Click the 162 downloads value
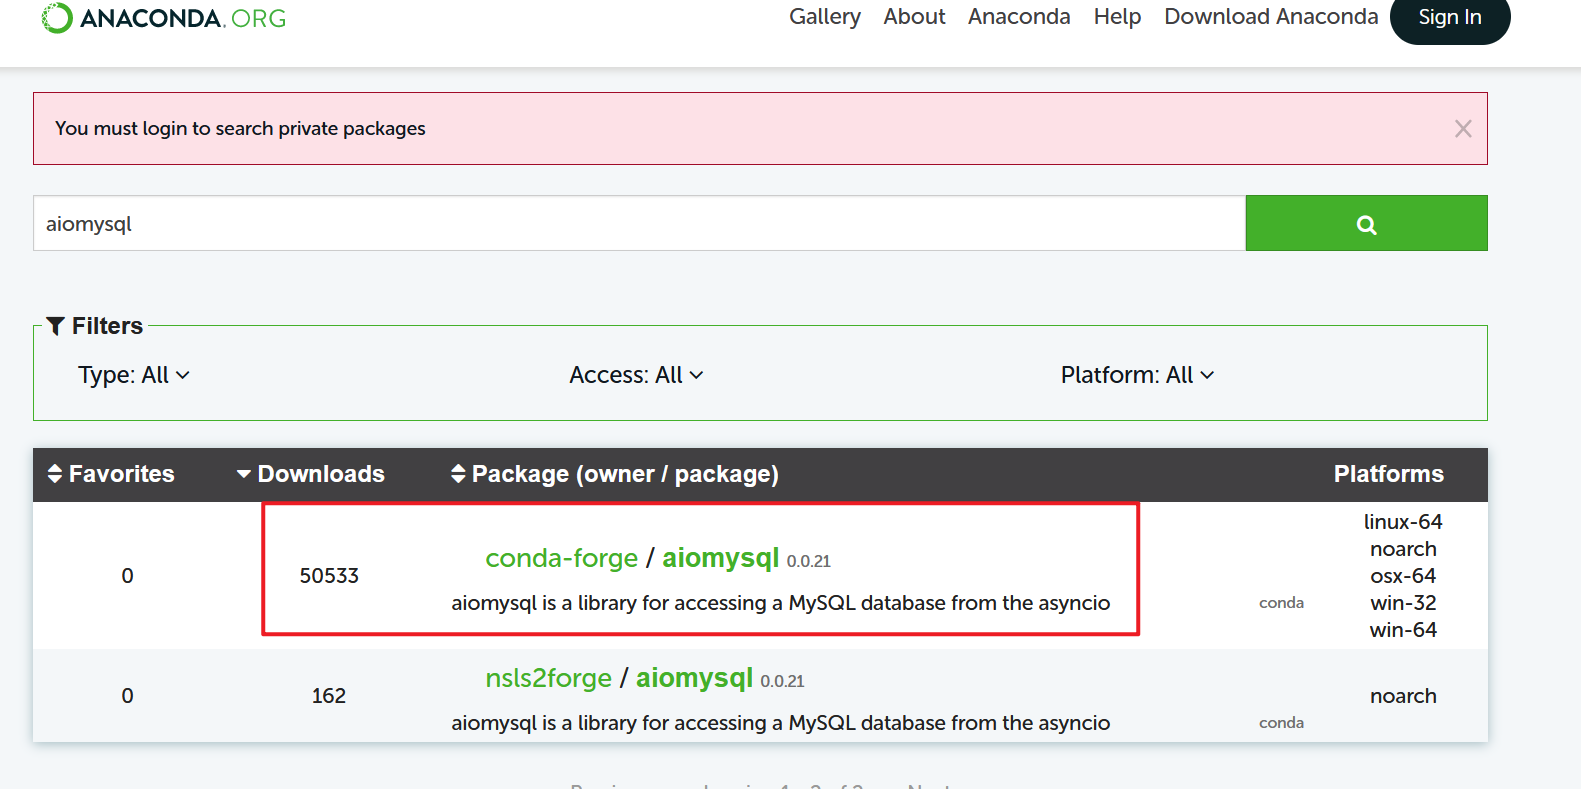This screenshot has width=1581, height=789. tap(329, 696)
